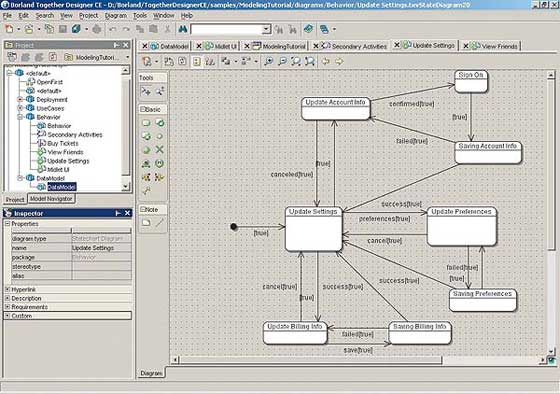Collapse the Basic palette section
Image resolution: width=560 pixels, height=394 pixels.
click(x=142, y=109)
